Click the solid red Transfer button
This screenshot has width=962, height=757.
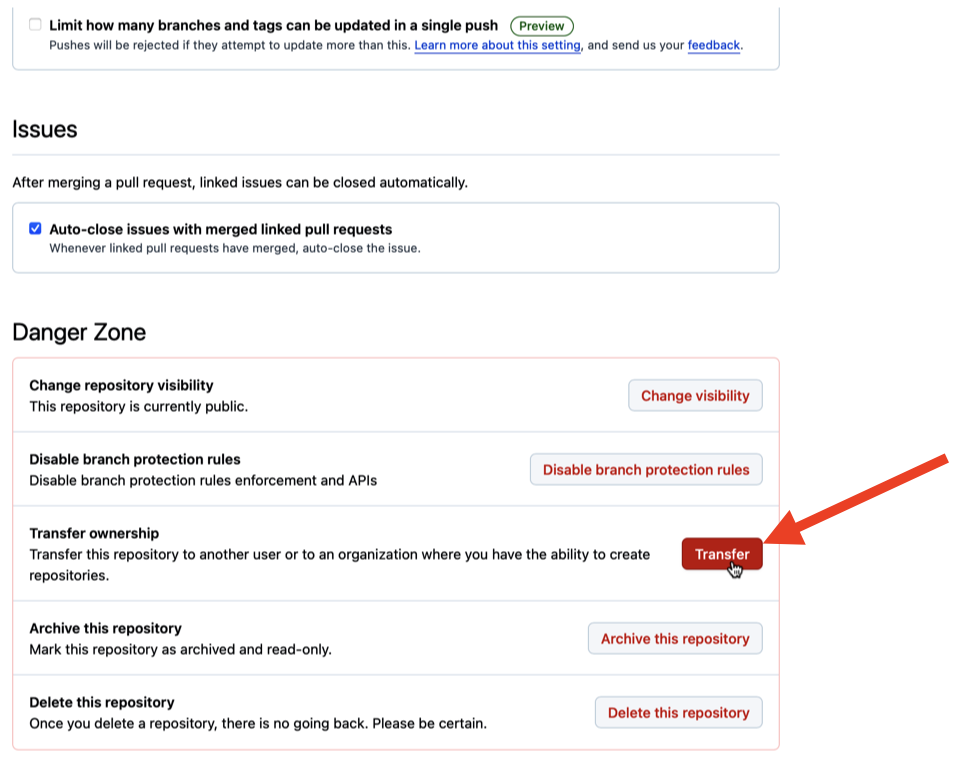pos(722,554)
